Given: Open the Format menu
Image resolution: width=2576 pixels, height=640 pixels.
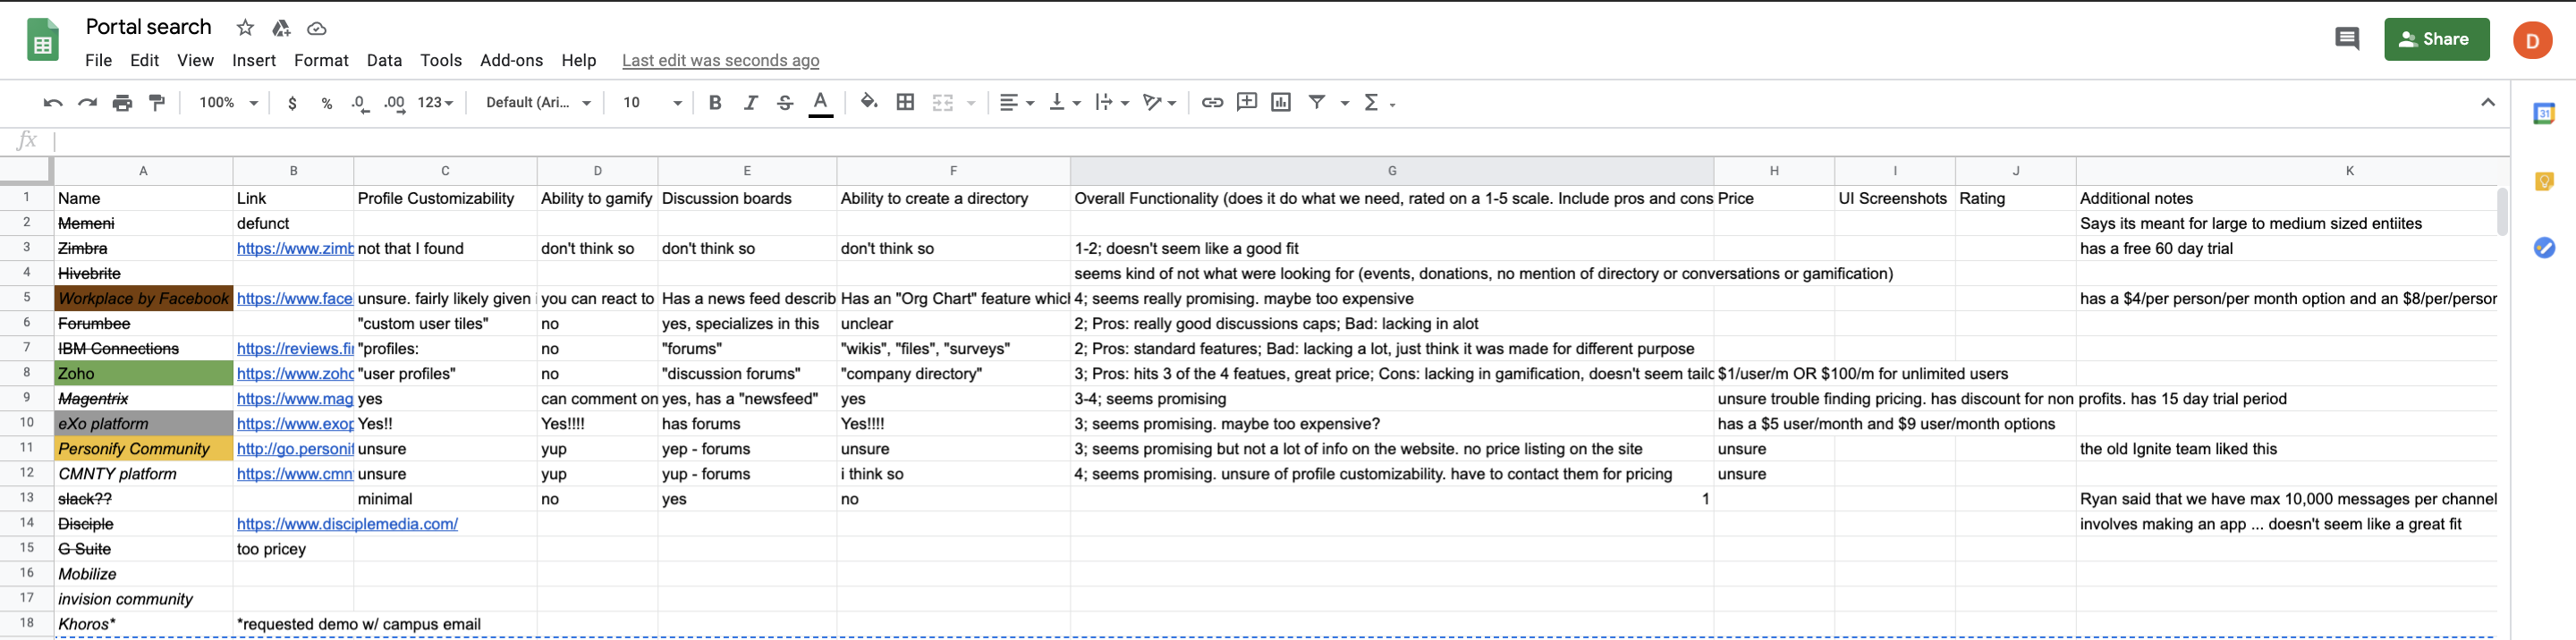Looking at the screenshot, I should click(x=321, y=61).
